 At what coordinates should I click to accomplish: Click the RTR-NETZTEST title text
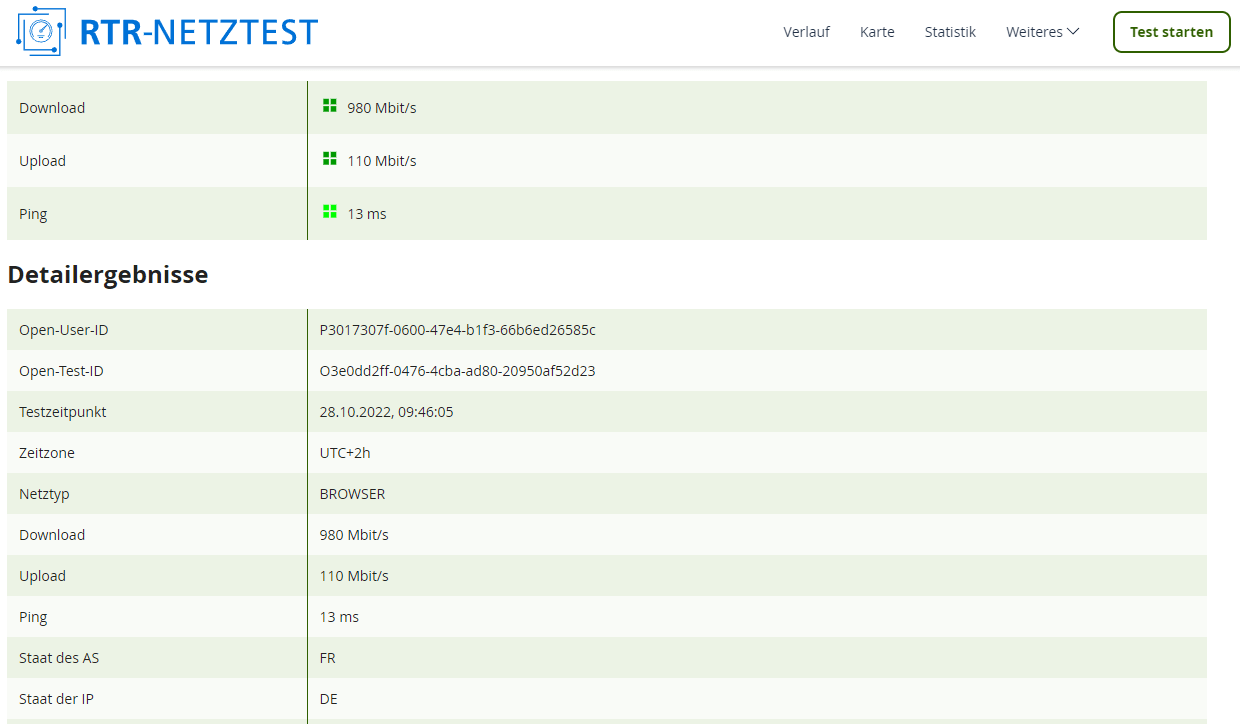pos(198,32)
